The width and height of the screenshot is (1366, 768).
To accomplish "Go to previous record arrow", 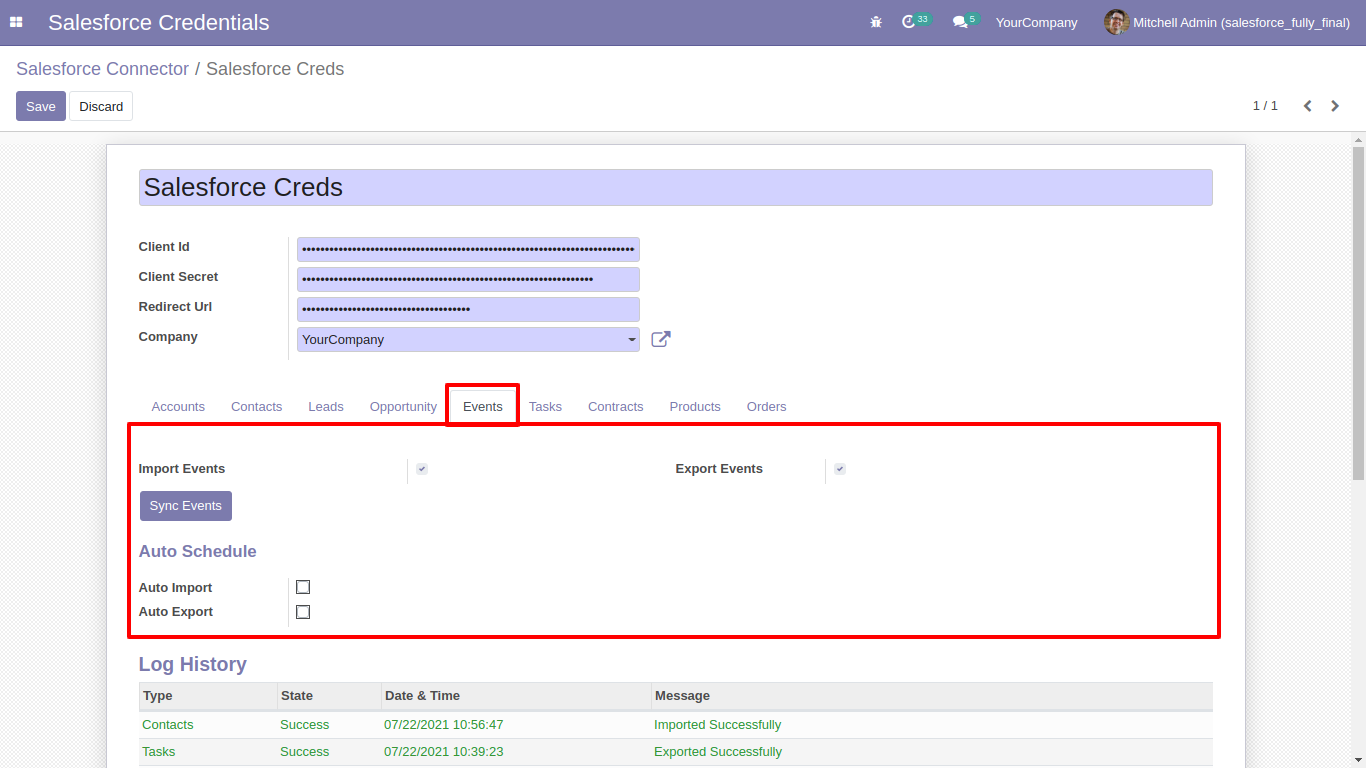I will point(1307,106).
